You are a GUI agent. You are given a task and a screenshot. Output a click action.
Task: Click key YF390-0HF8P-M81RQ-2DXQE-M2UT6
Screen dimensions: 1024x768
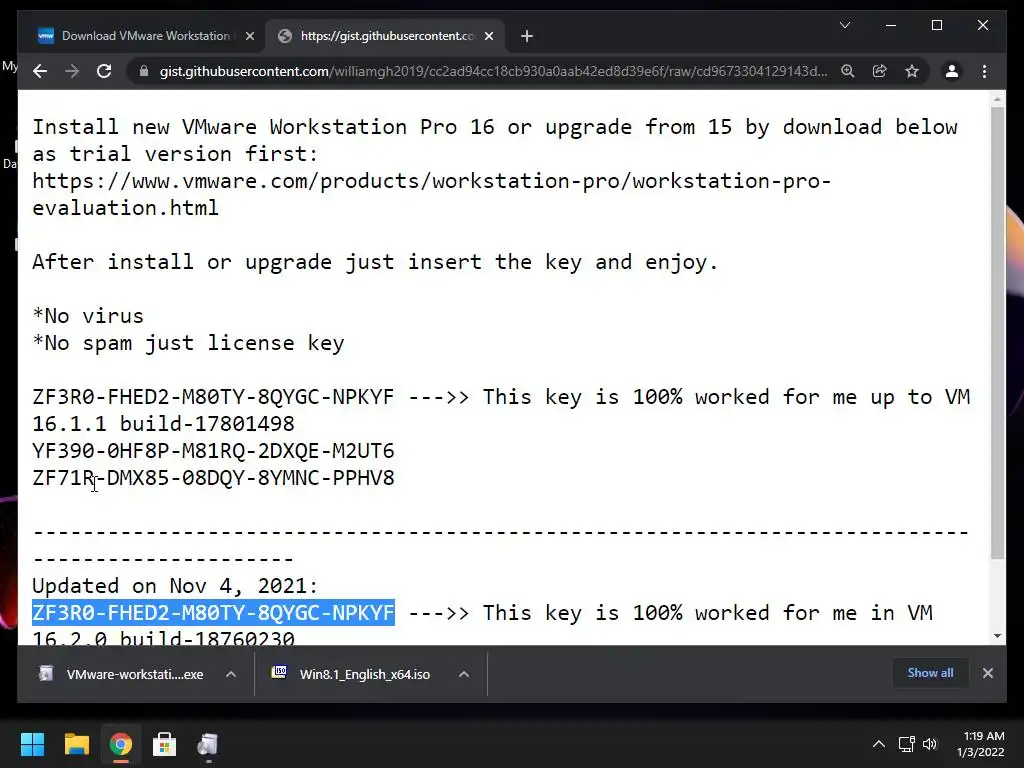(x=214, y=451)
